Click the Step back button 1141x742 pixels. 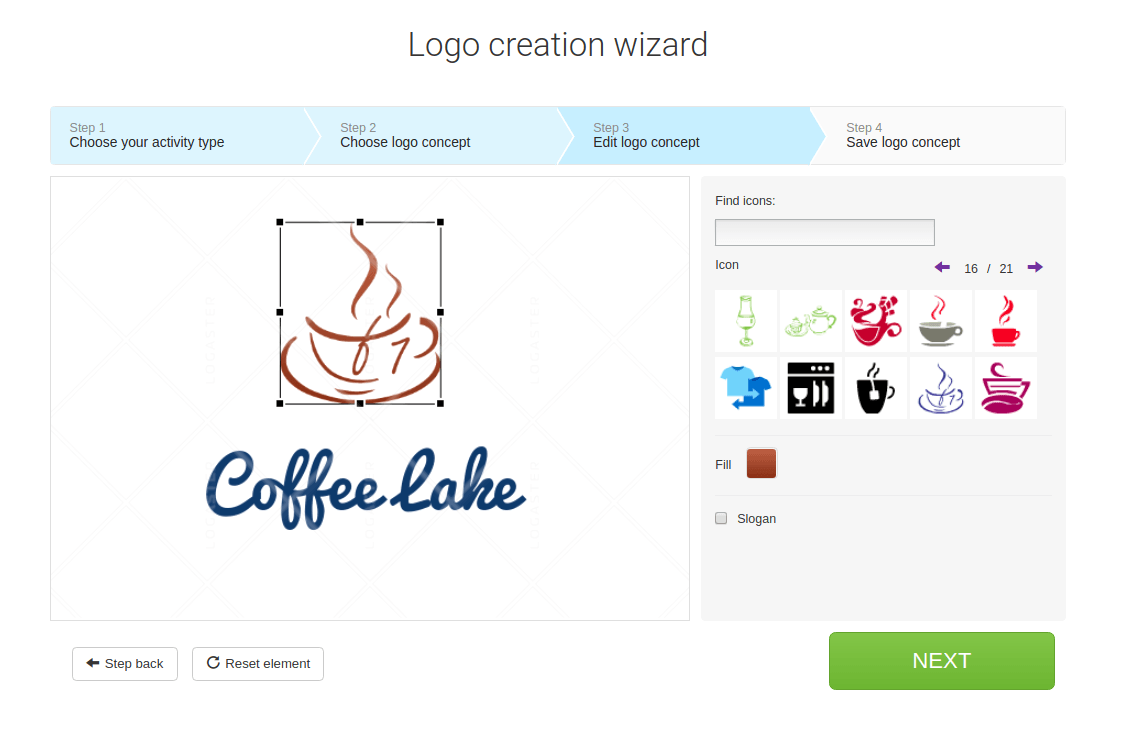coord(124,663)
